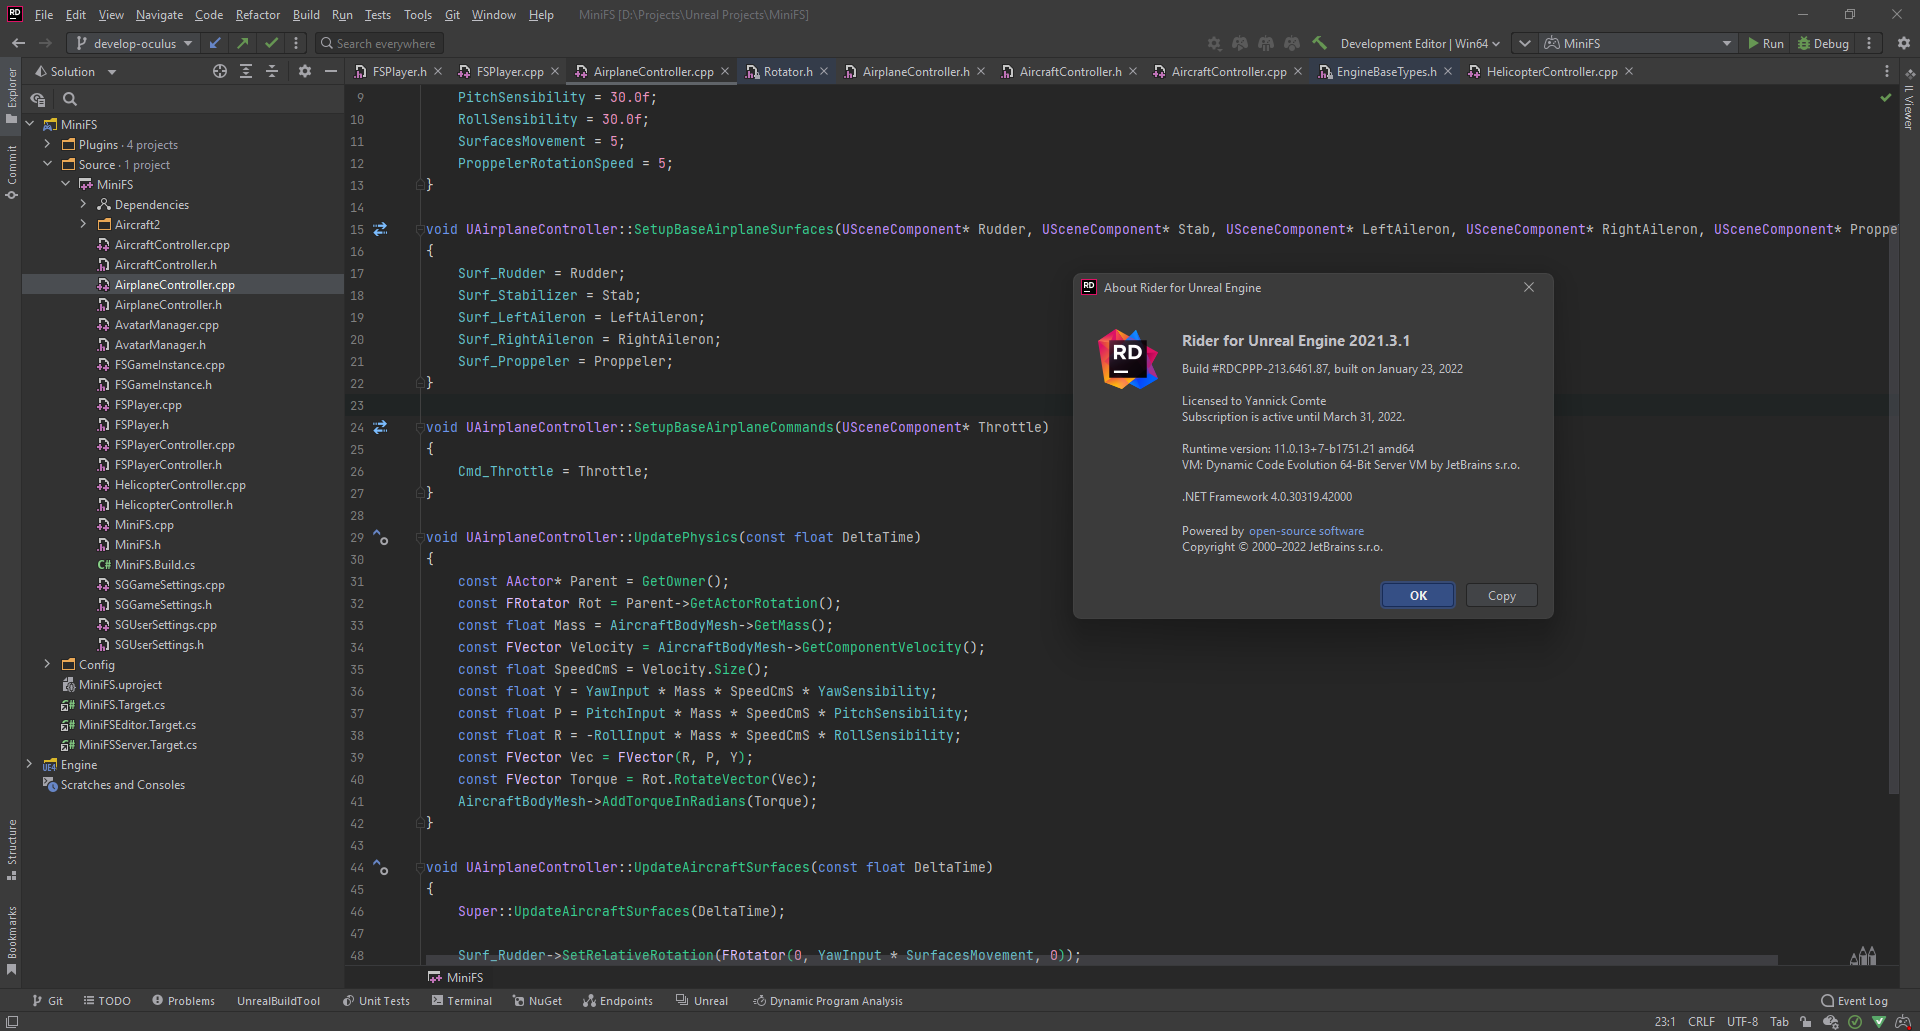The image size is (1920, 1031).
Task: Open the Bookmarks tool window on the left sidebar
Action: (x=12, y=940)
